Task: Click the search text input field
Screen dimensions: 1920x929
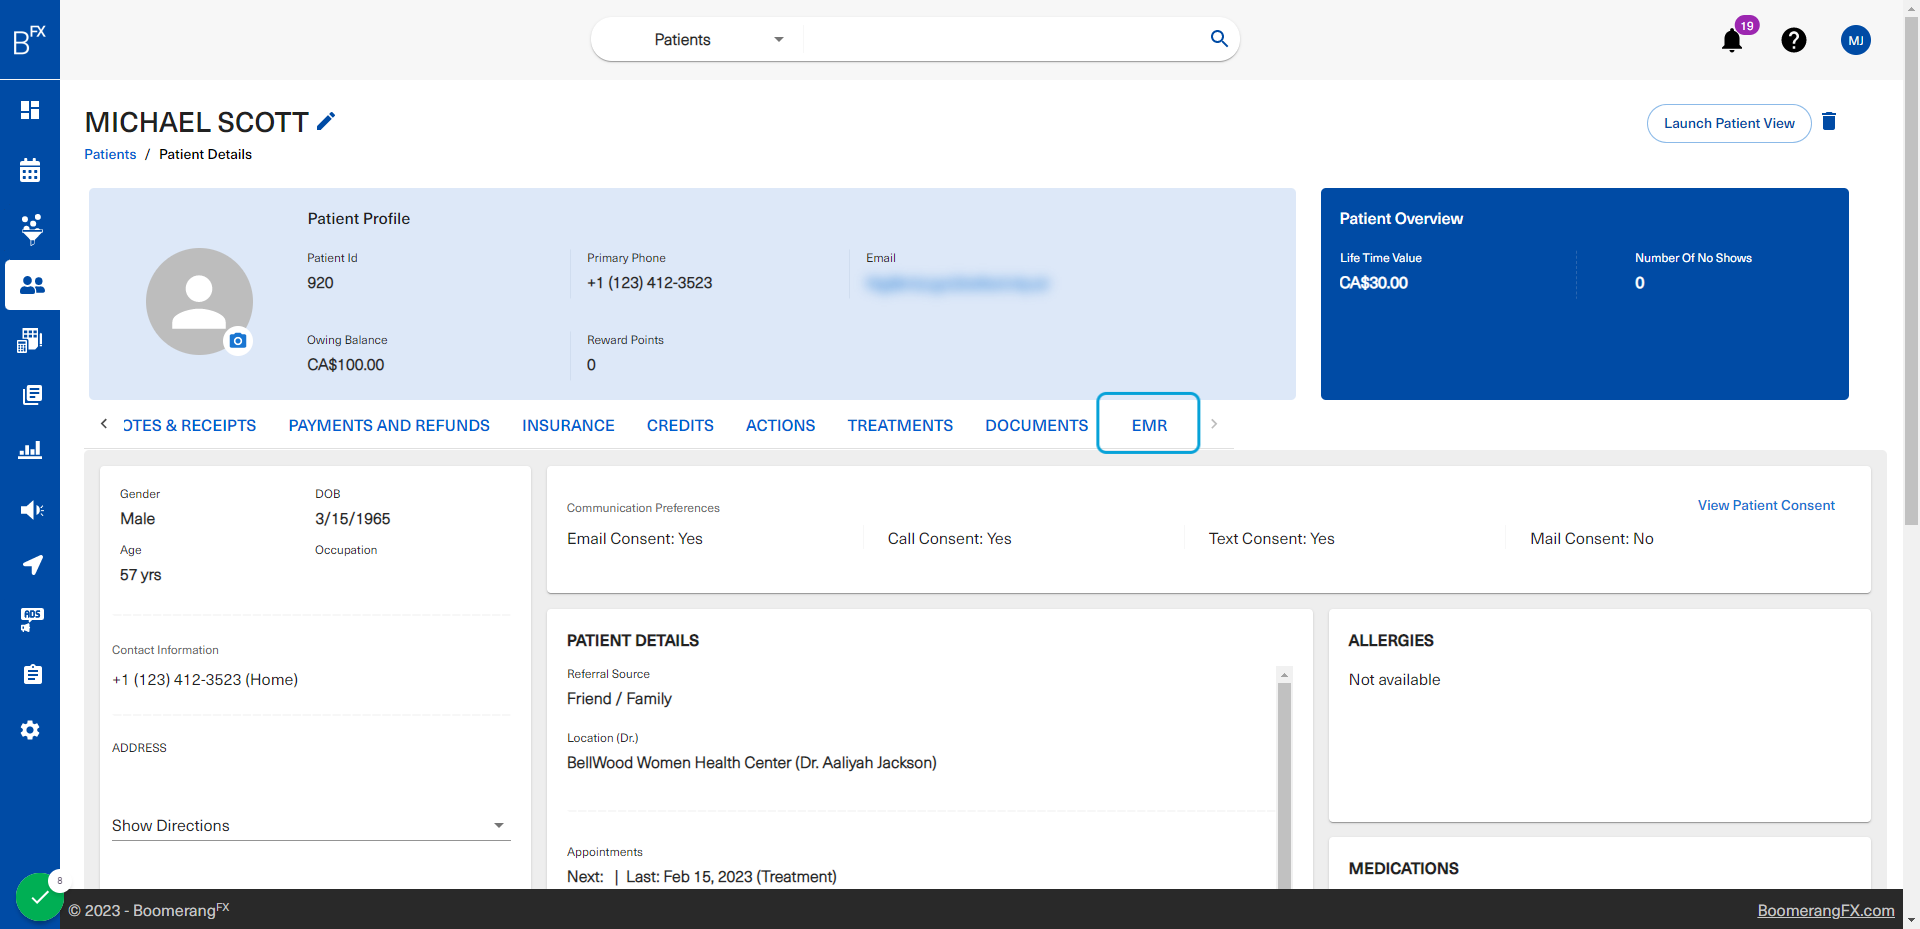Action: click(1005, 39)
